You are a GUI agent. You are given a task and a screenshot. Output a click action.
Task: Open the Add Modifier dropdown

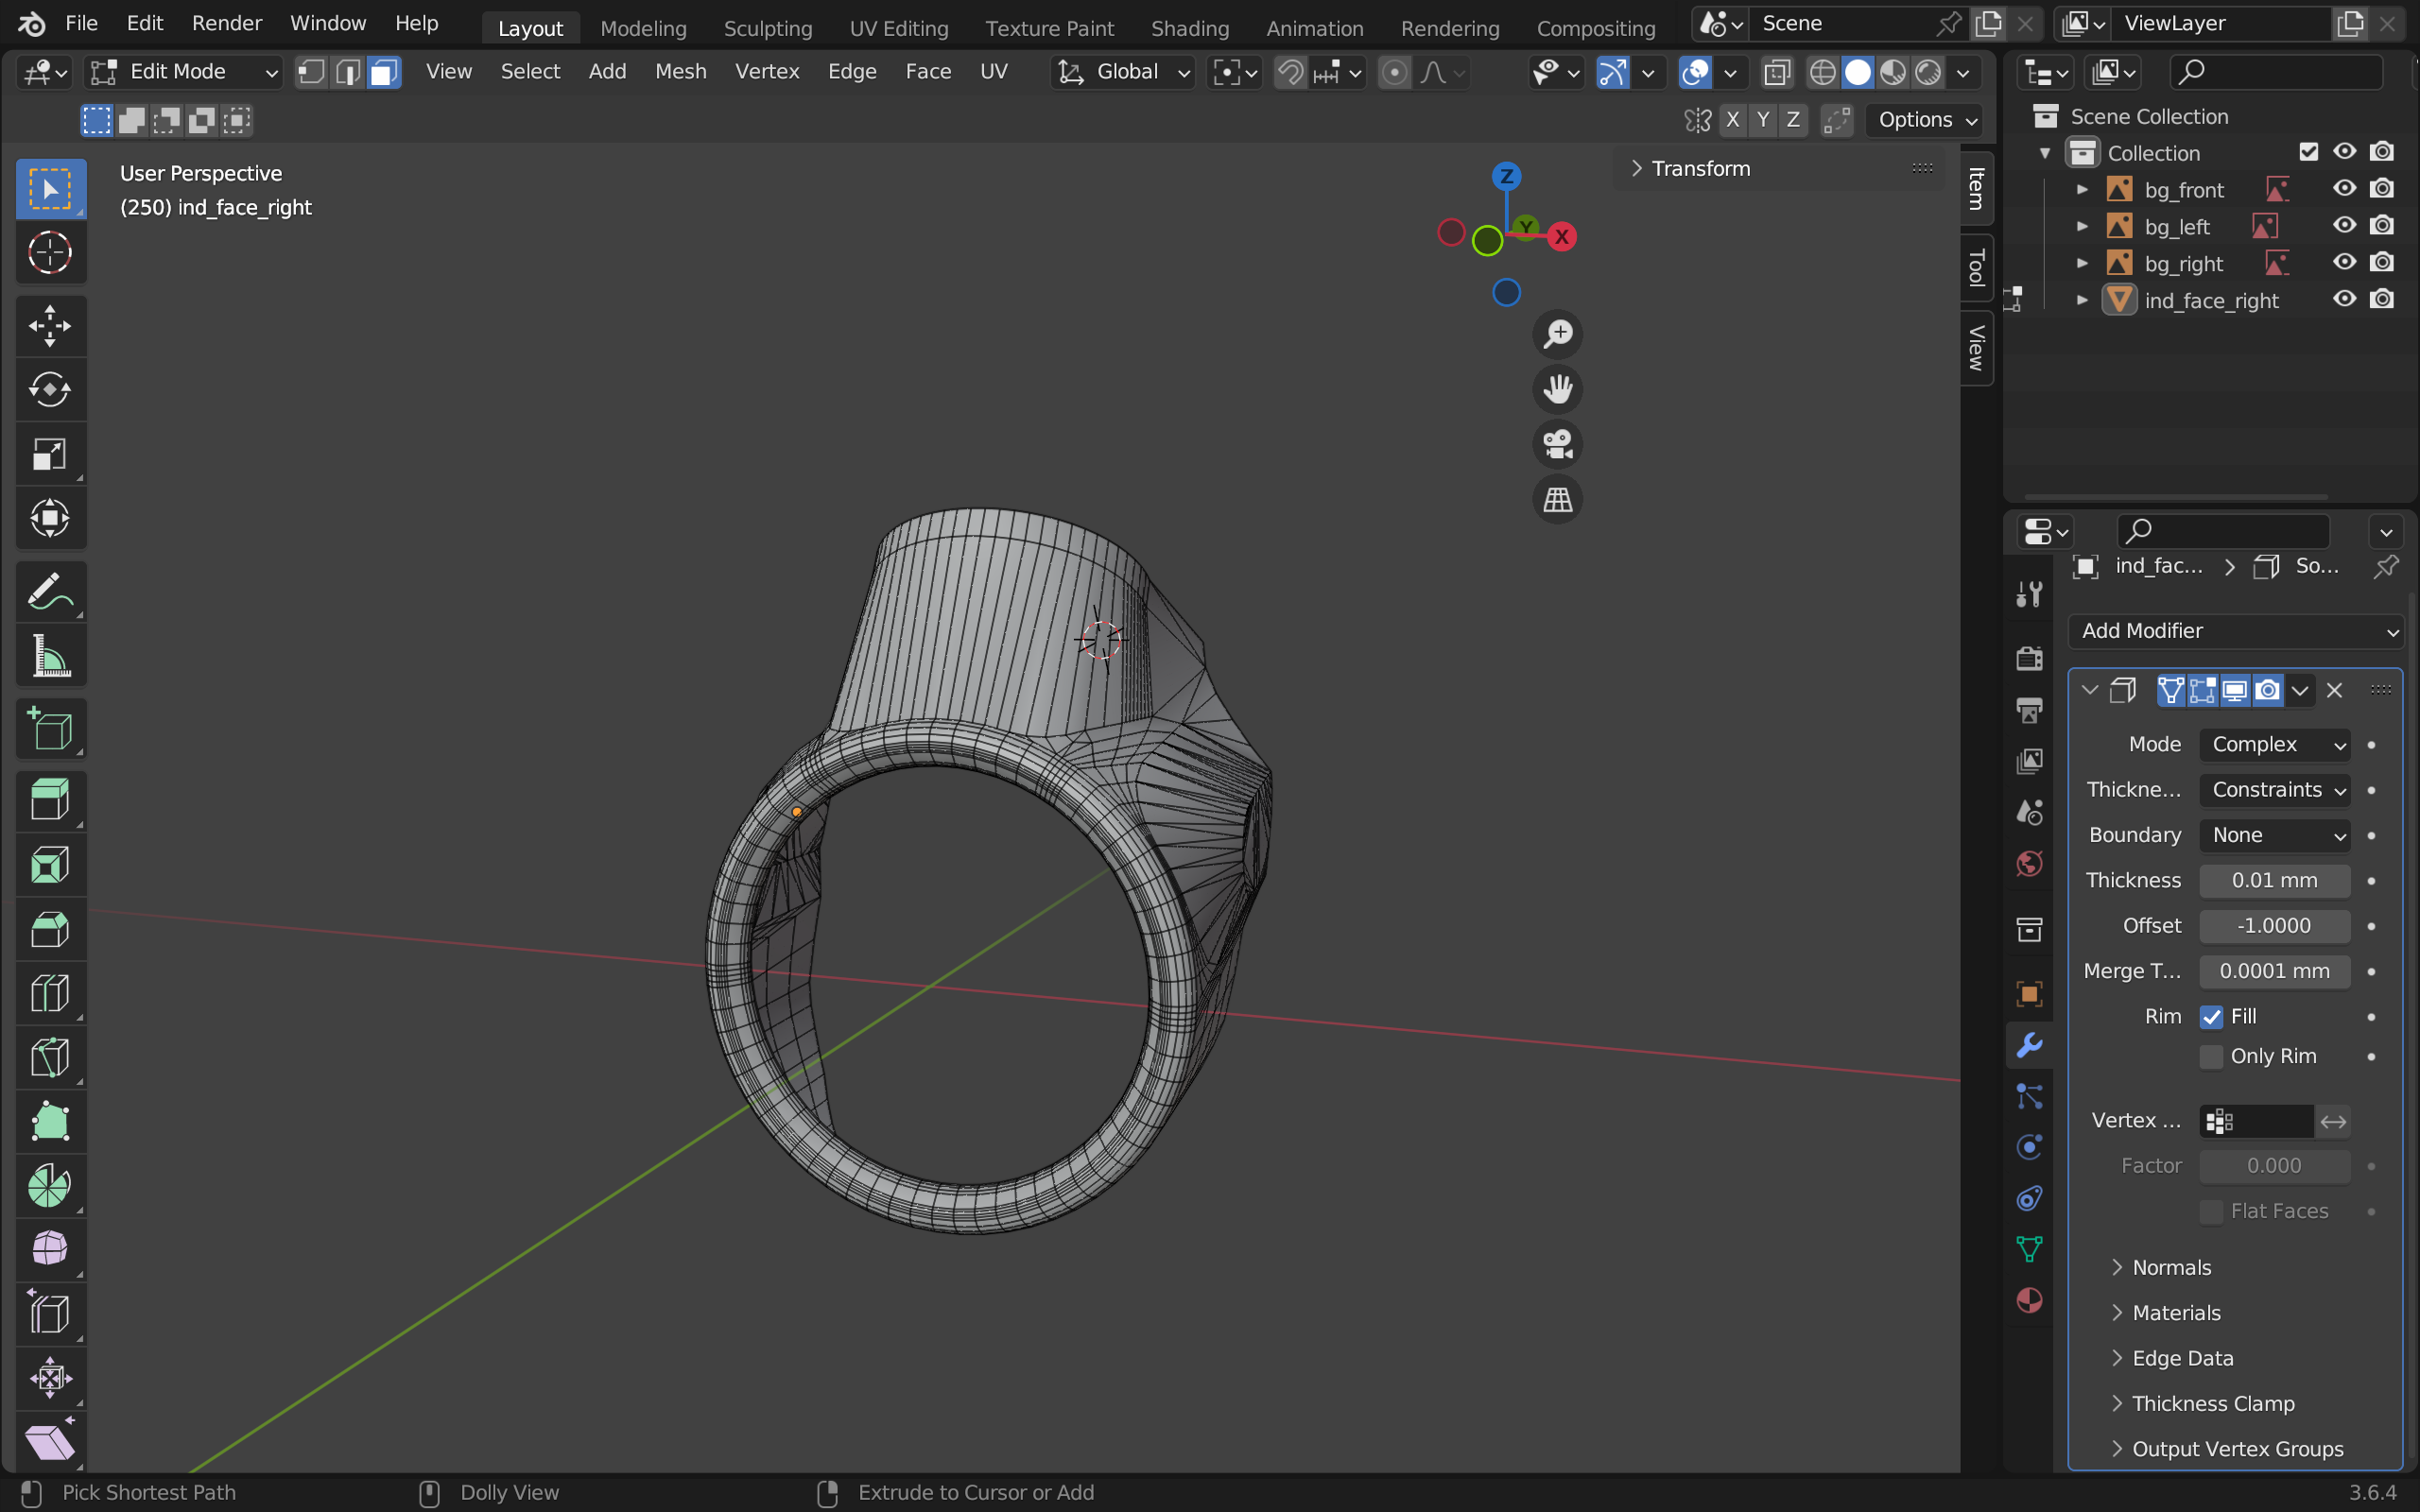tap(2235, 631)
